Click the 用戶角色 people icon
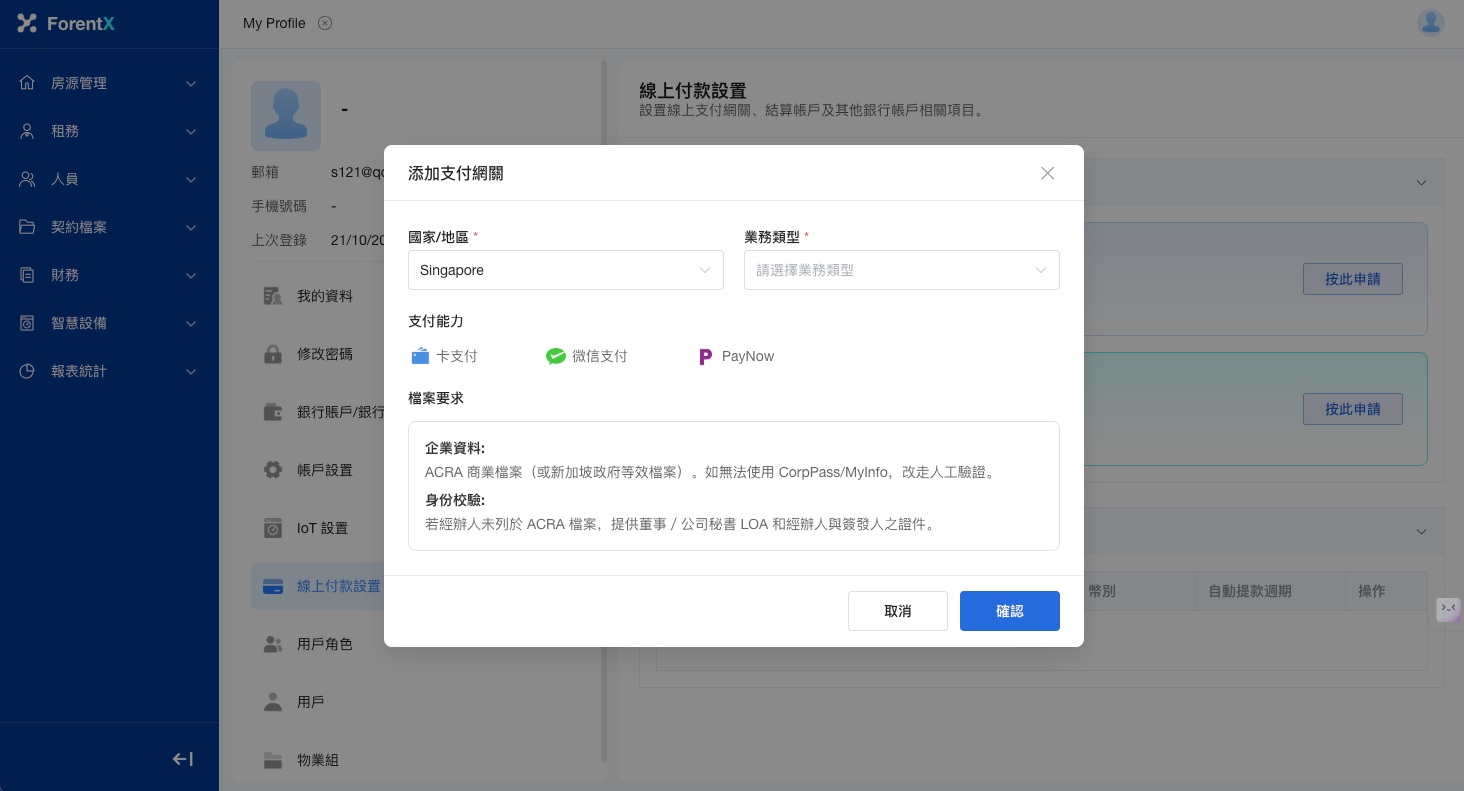The image size is (1464, 791). (272, 644)
